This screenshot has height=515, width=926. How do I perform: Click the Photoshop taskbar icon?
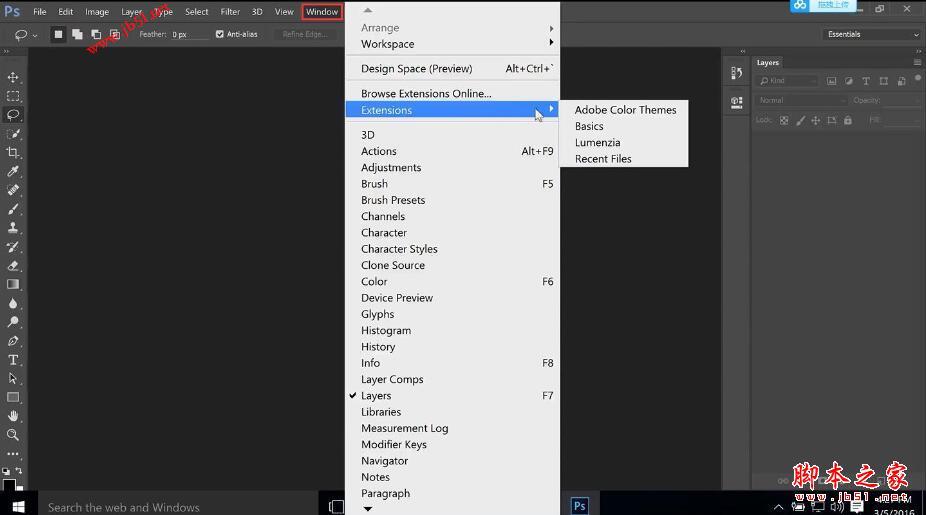pos(579,506)
